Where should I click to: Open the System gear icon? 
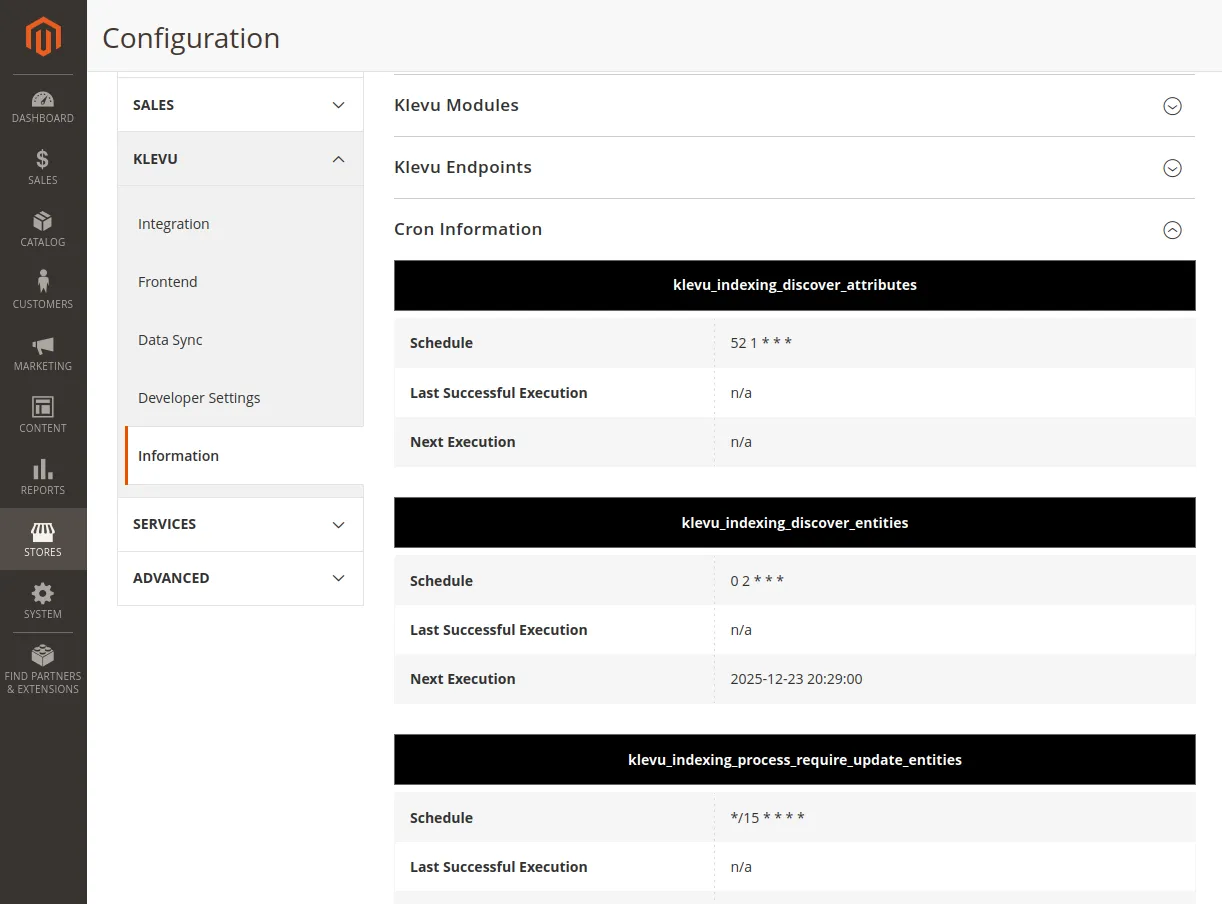tap(43, 593)
